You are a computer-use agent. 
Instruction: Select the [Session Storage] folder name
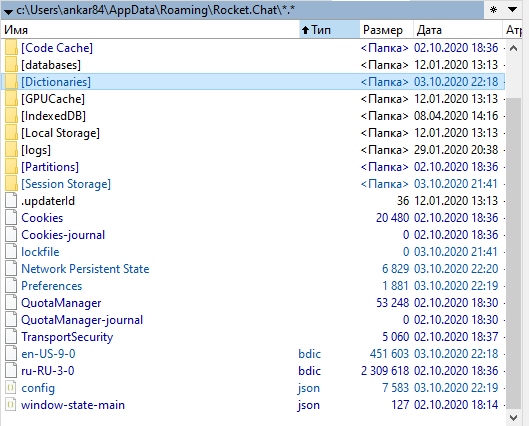66,184
